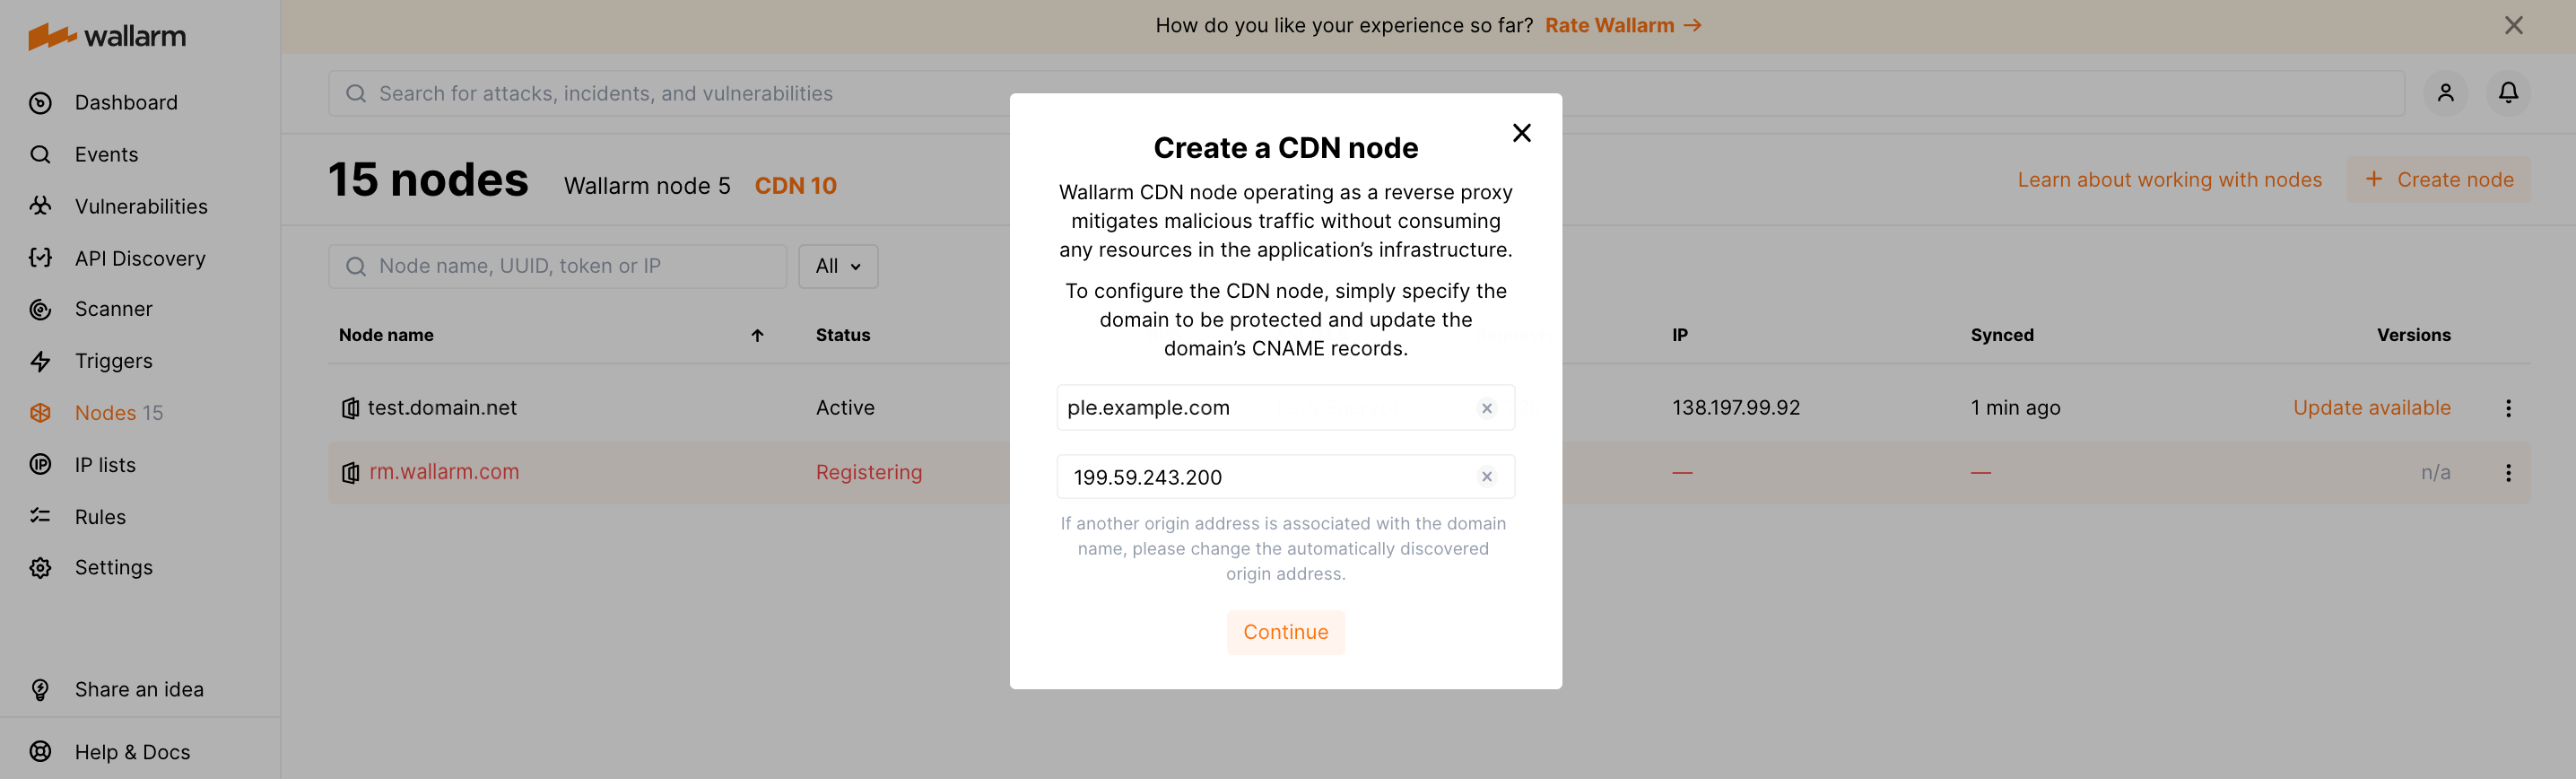Open the IP lists section

[x=105, y=464]
